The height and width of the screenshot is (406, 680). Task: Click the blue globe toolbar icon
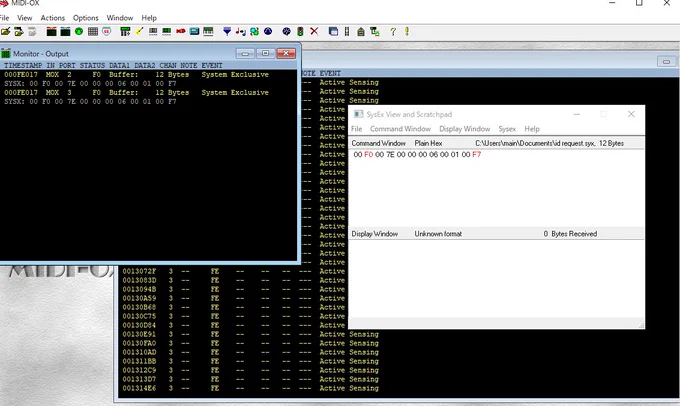pos(268,31)
